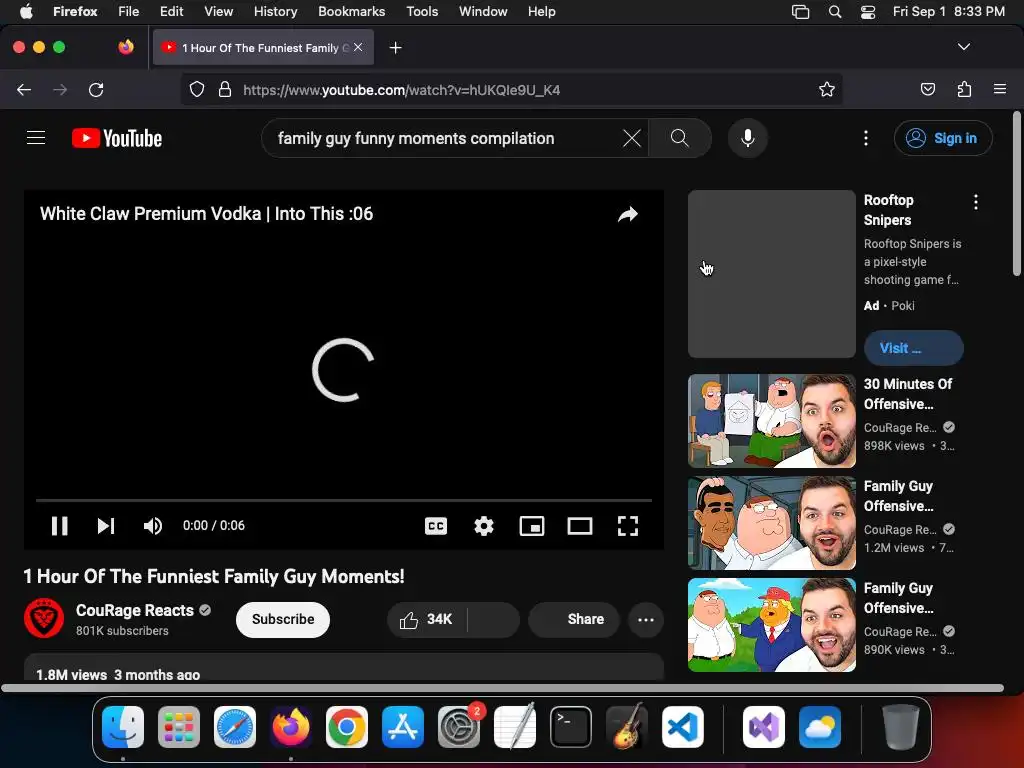
Task: Submit search with the magnifier button
Action: 680,138
